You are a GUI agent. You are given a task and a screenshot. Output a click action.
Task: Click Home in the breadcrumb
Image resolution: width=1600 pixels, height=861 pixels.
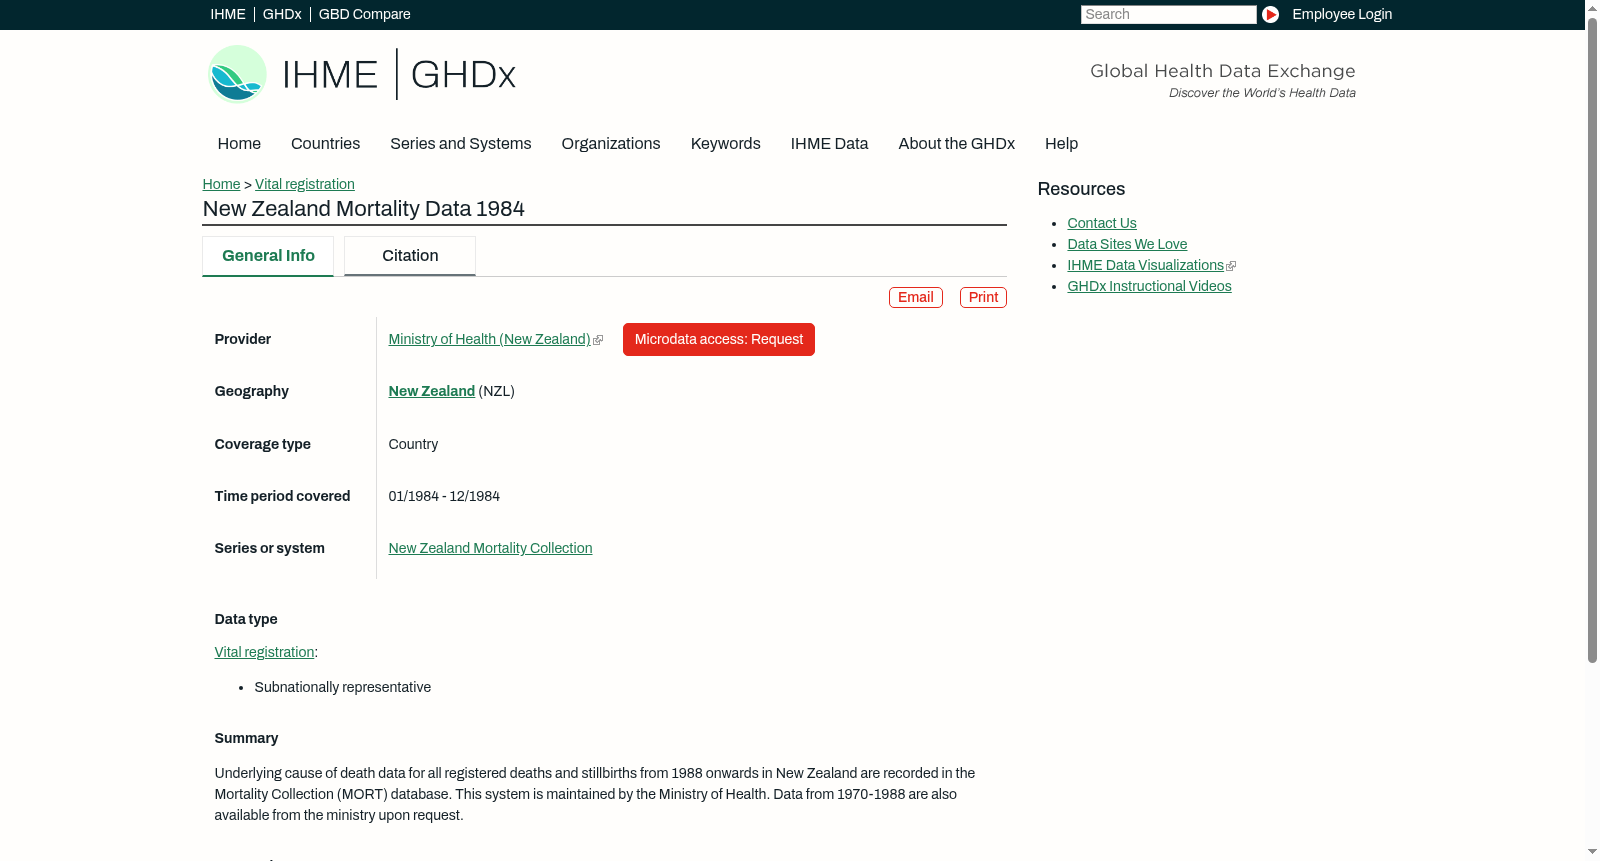click(221, 184)
